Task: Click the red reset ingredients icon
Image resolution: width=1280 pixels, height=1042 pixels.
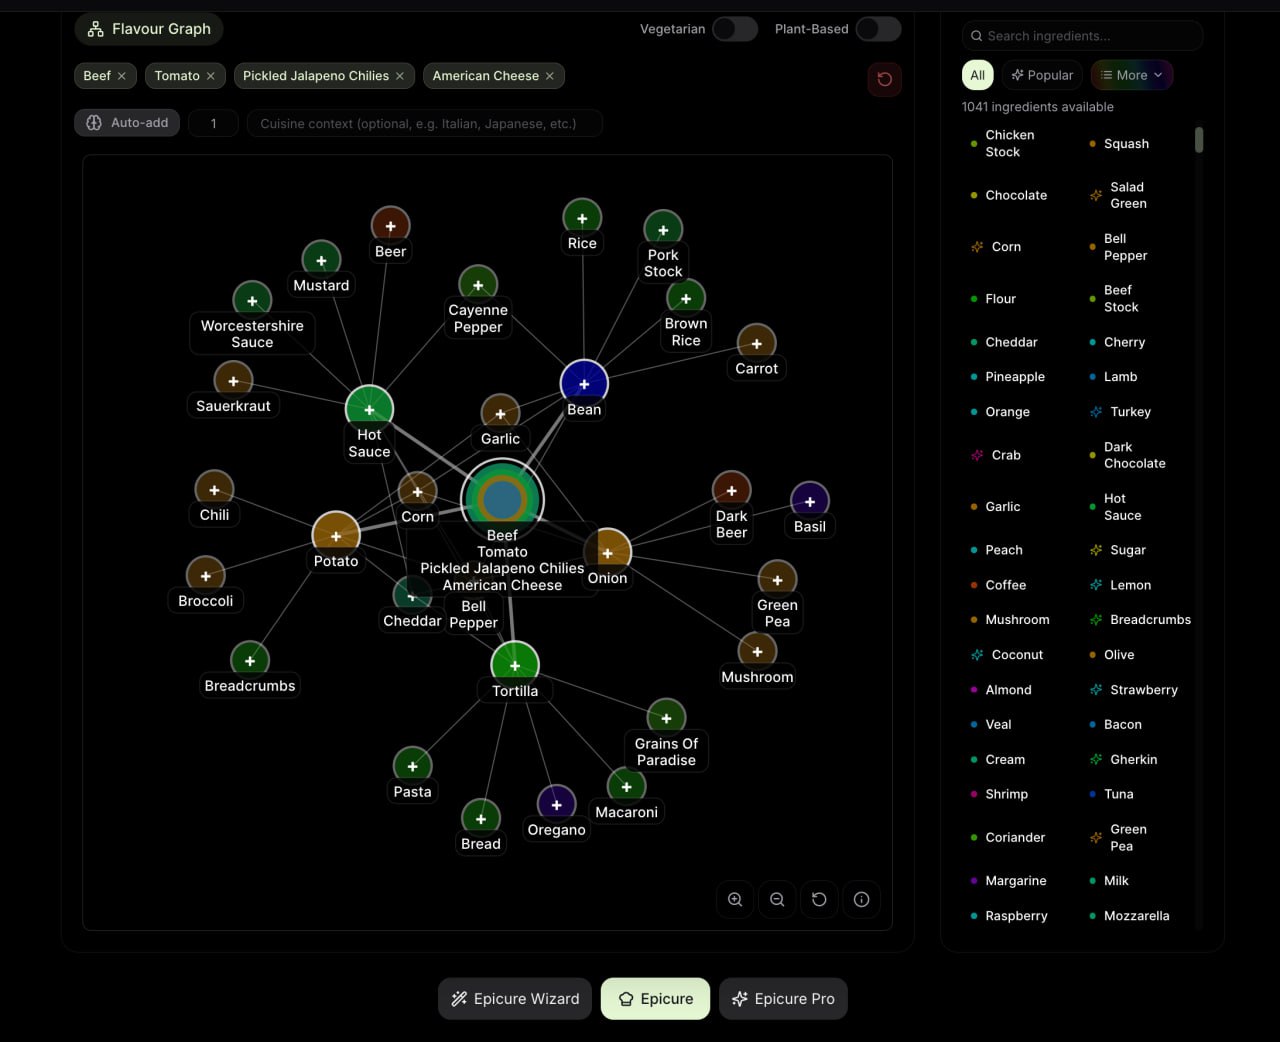Action: 884,79
